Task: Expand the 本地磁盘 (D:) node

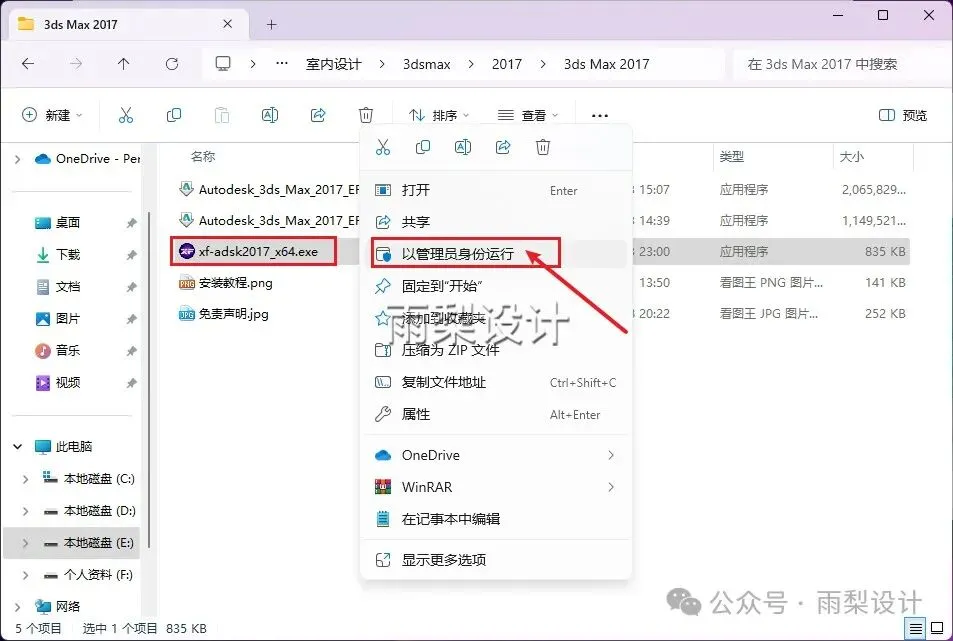Action: pyautogui.click(x=26, y=511)
